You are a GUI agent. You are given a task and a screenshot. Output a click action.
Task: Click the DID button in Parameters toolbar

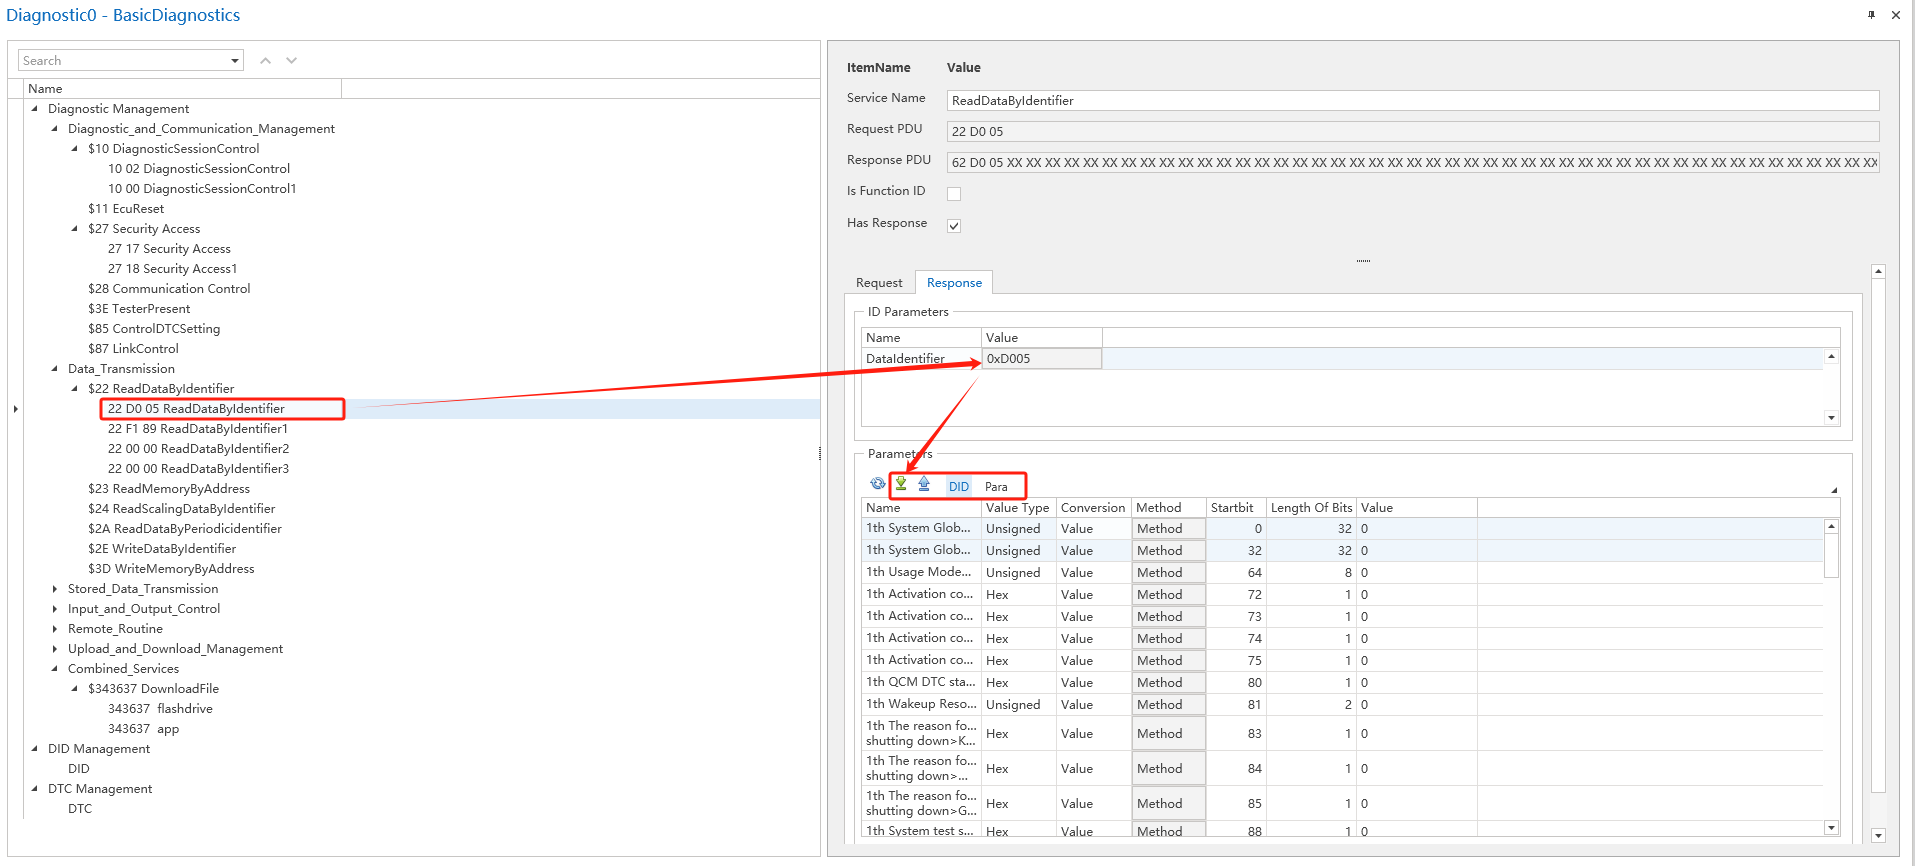click(959, 487)
